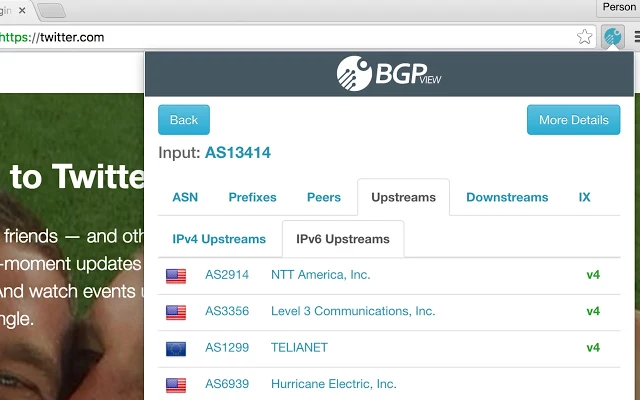Open the Chrome hamburger menu
This screenshot has height=400, width=640.
point(637,37)
